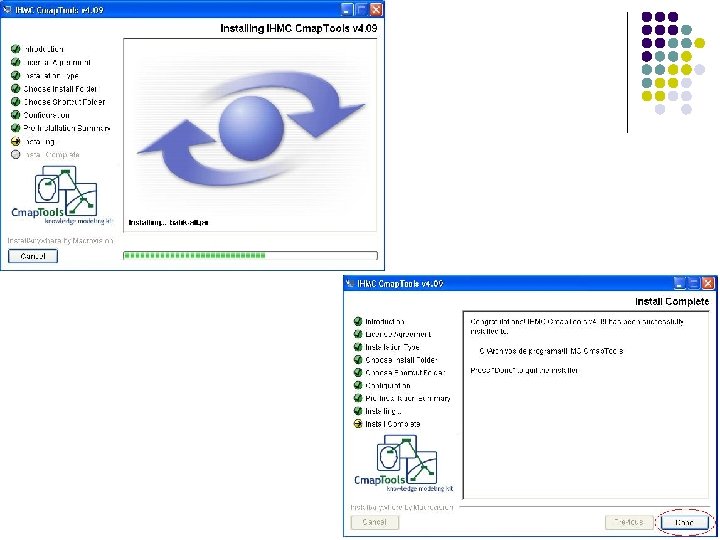
Task: Close the Installing window
Action: point(376,9)
